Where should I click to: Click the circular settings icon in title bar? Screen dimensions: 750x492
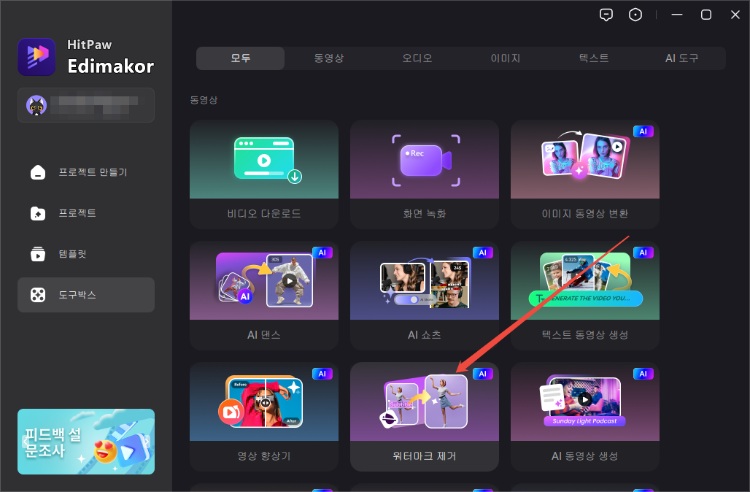tap(635, 15)
